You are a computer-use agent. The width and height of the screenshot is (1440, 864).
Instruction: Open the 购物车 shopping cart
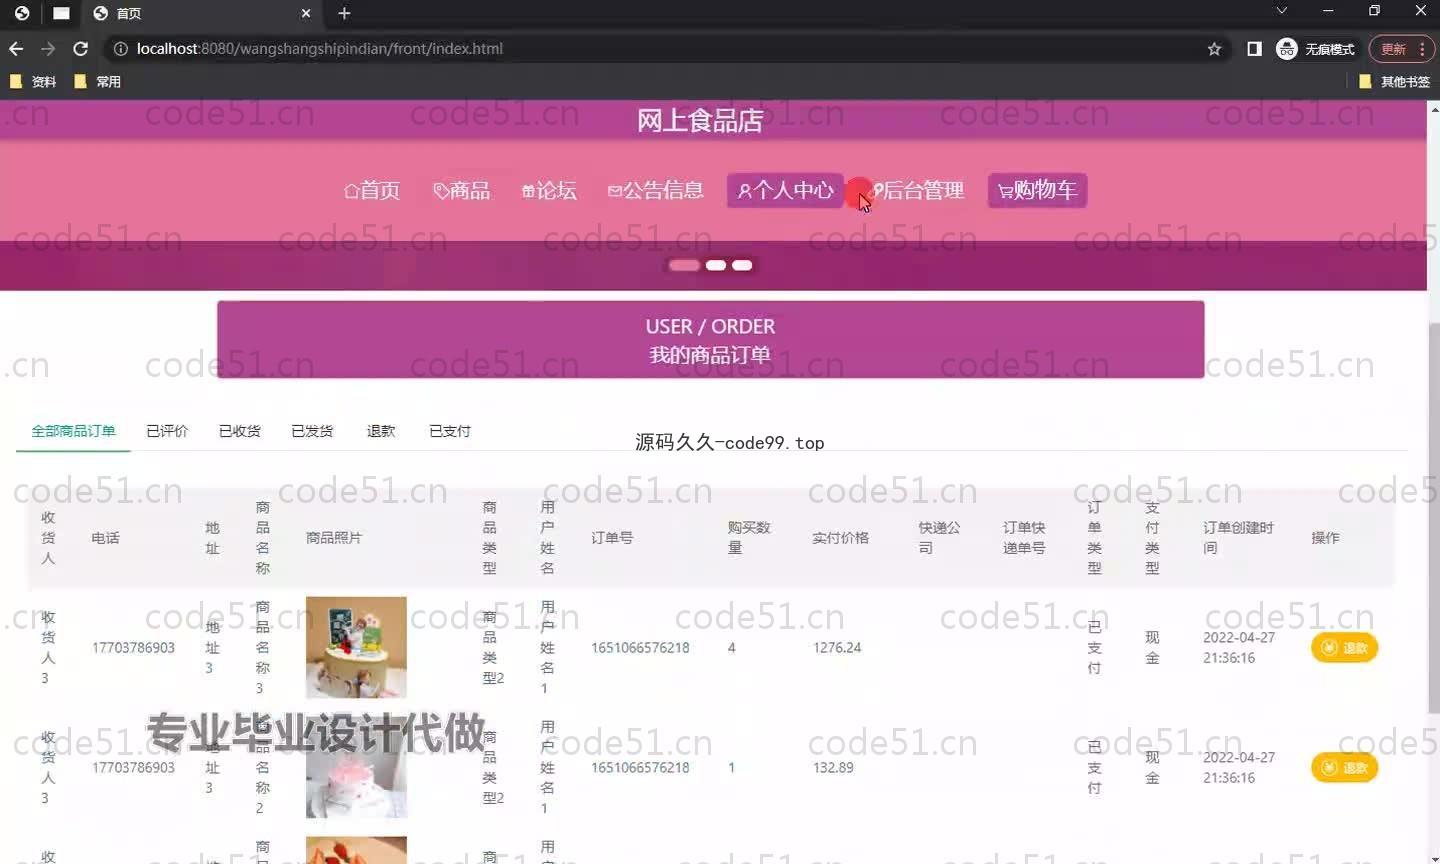click(x=1037, y=190)
